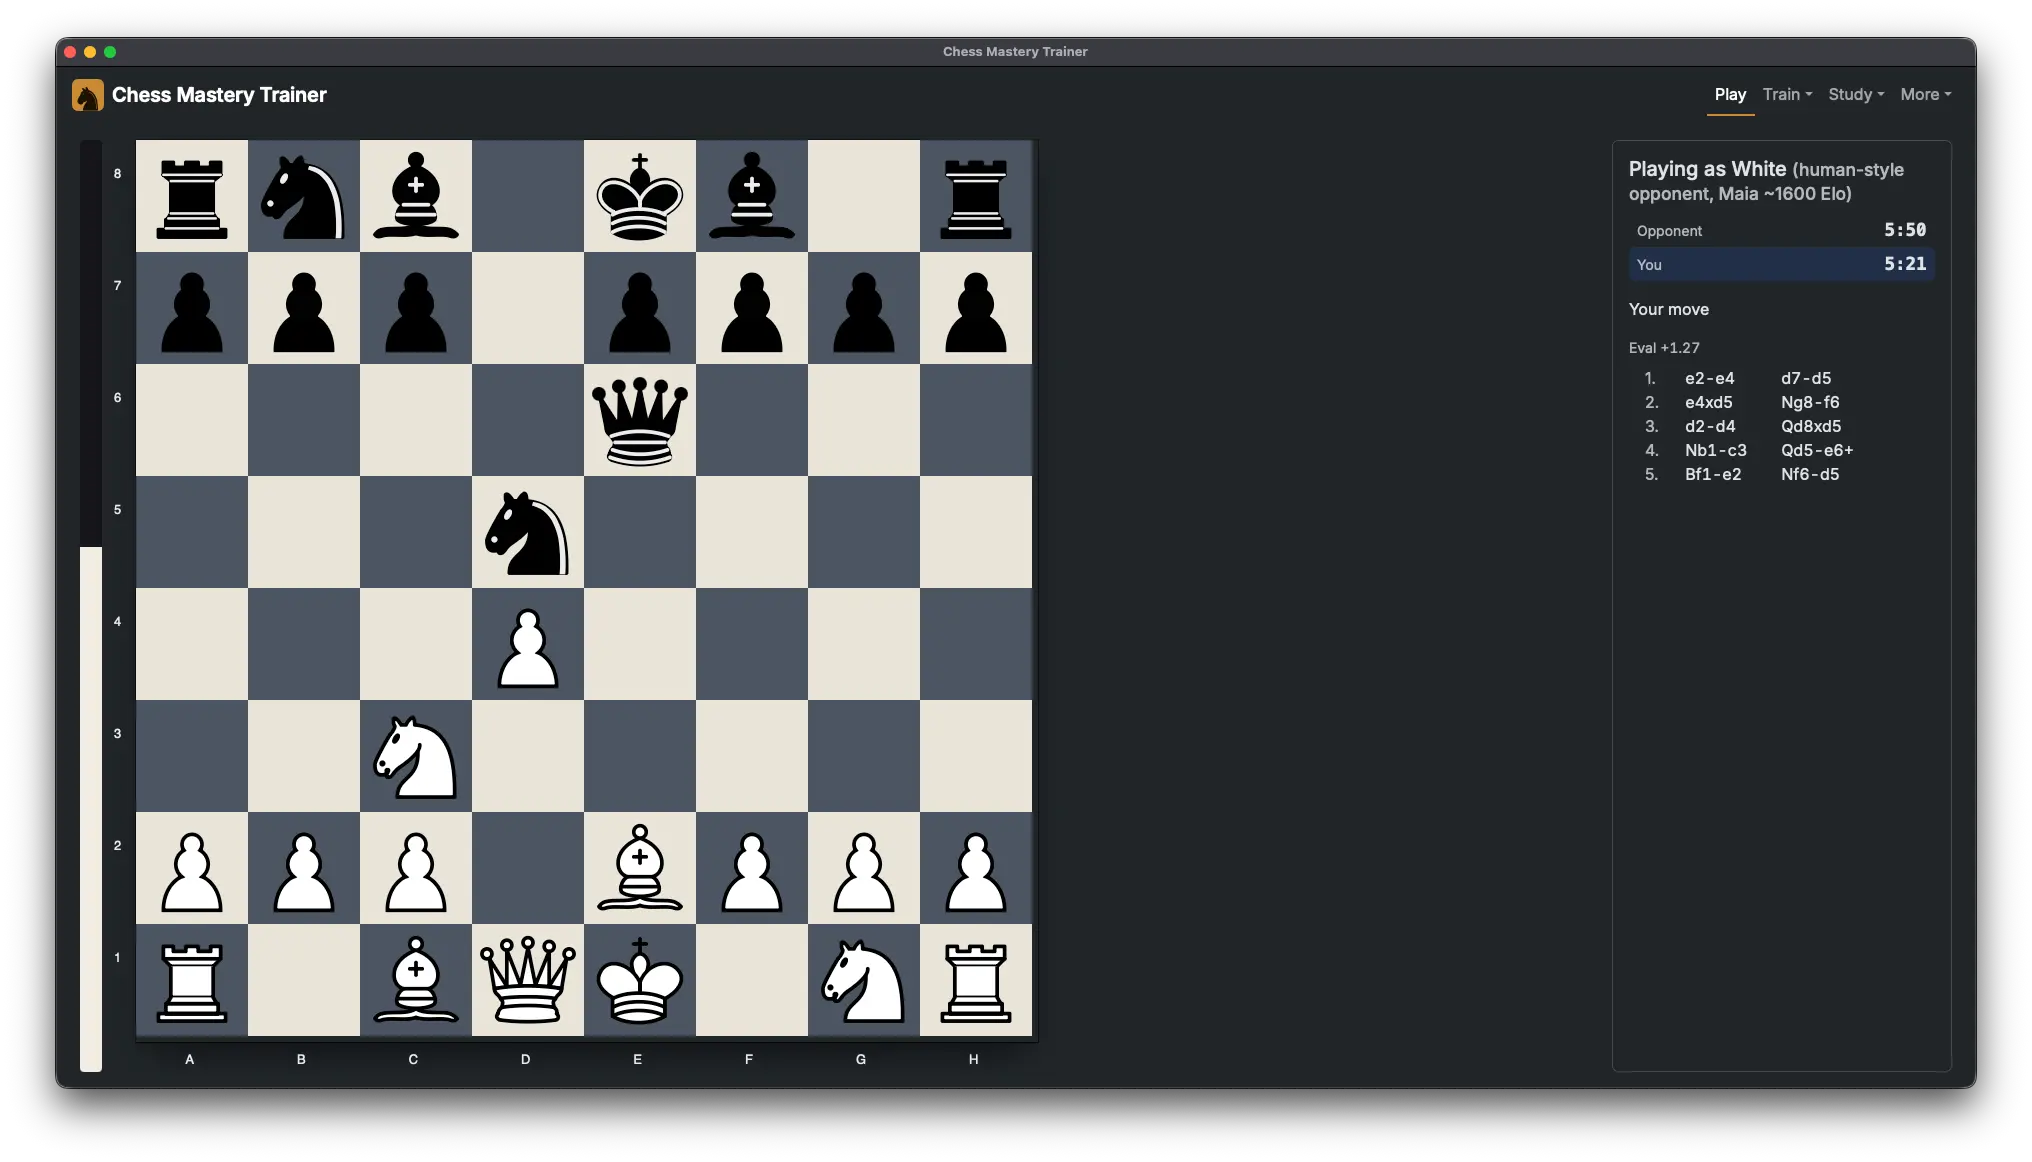The image size is (2032, 1162).
Task: Click the Opponent clock row
Action: pos(1781,230)
